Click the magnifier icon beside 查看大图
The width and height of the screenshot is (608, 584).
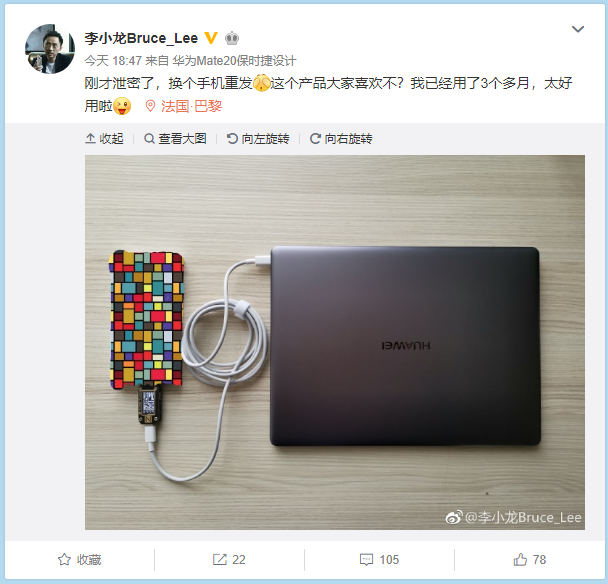[x=149, y=138]
